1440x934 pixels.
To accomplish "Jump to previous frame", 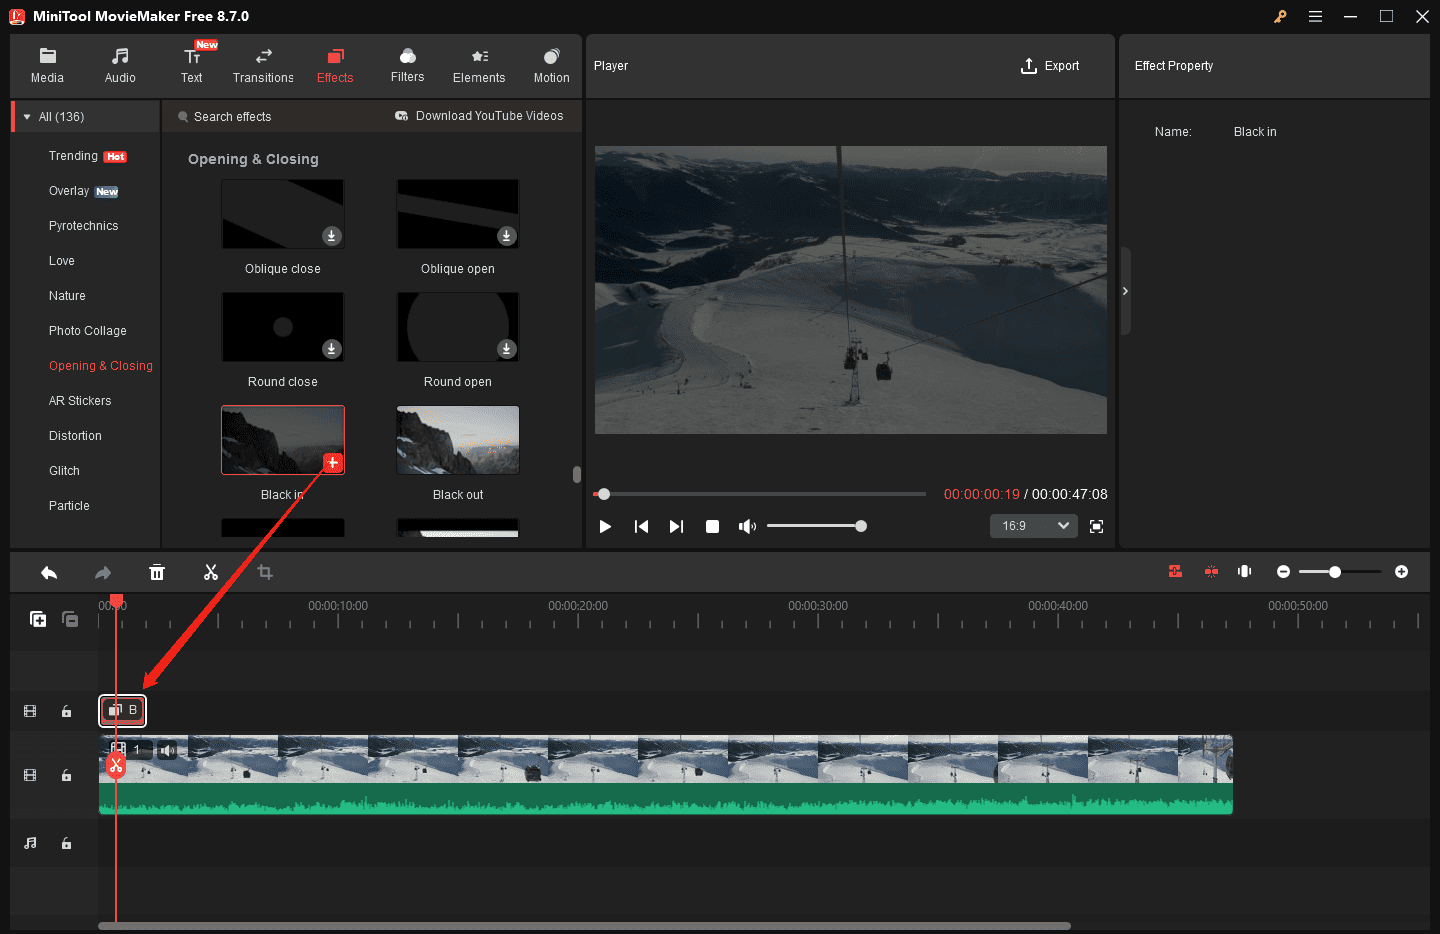I will point(641,526).
